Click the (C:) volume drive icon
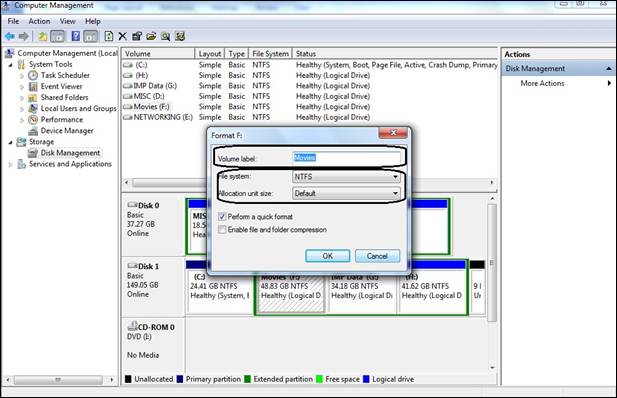Viewport: 617px width, 398px height. coord(128,65)
